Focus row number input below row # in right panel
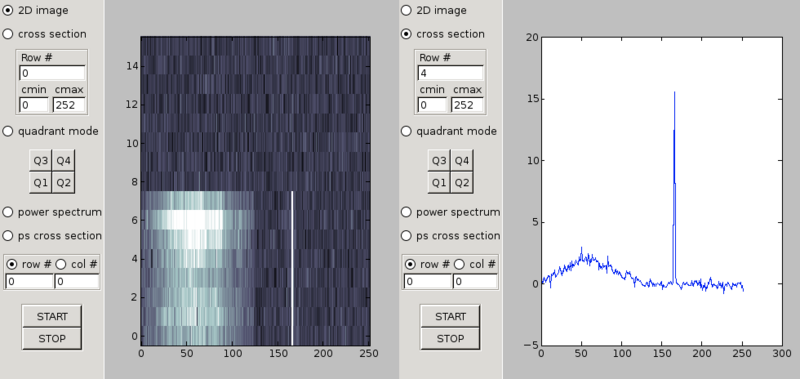The height and width of the screenshot is (379, 800). tap(428, 281)
